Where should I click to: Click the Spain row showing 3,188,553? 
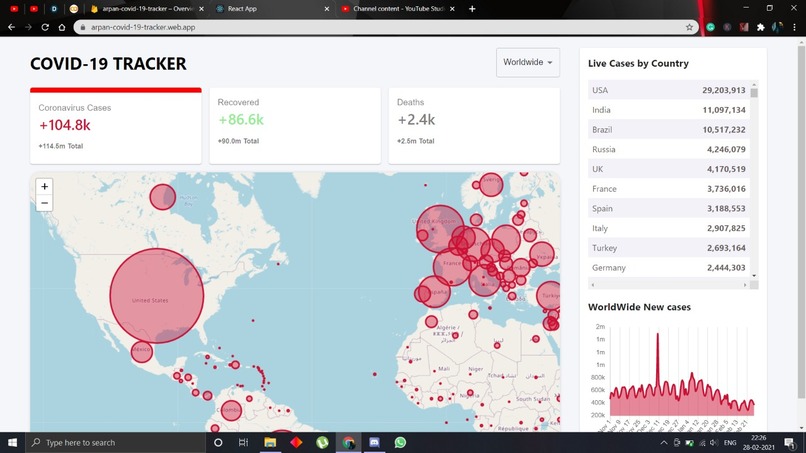coord(669,208)
